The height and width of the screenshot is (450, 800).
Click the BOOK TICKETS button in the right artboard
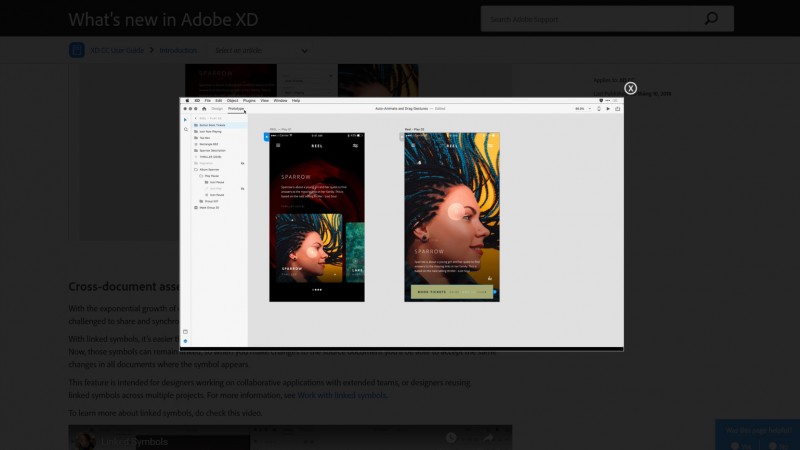(x=452, y=292)
